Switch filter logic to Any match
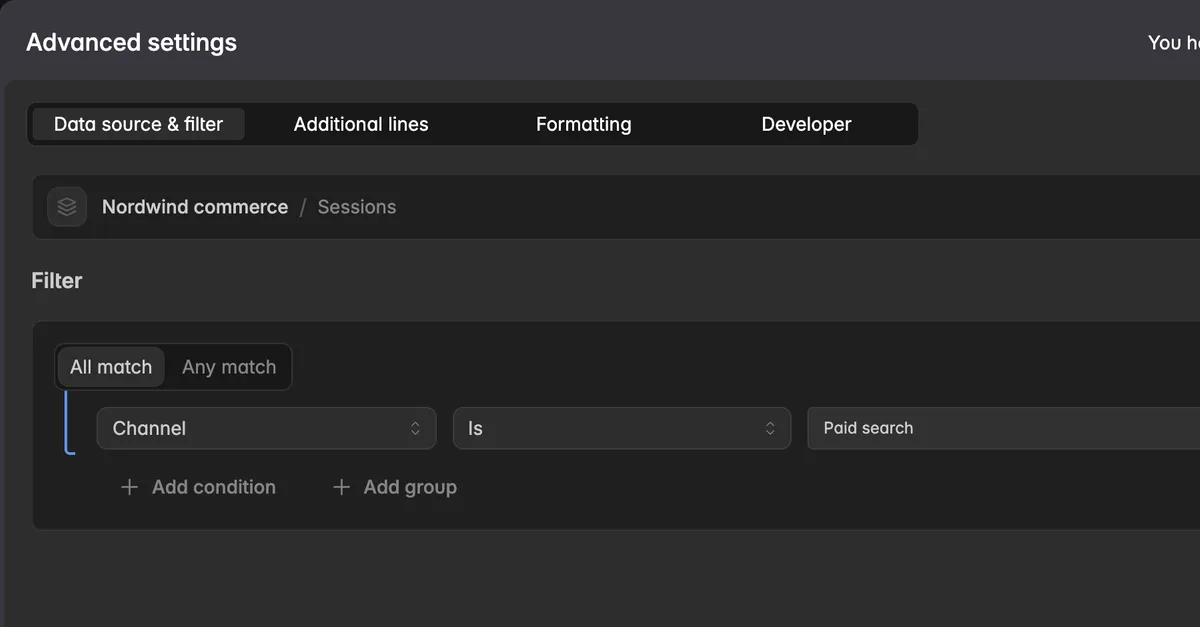This screenshot has height=627, width=1200. click(x=229, y=367)
